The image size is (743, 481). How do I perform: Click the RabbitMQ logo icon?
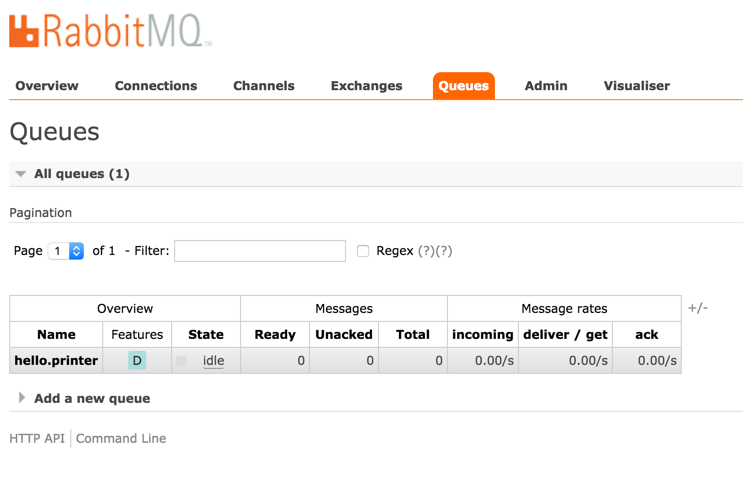coord(24,30)
